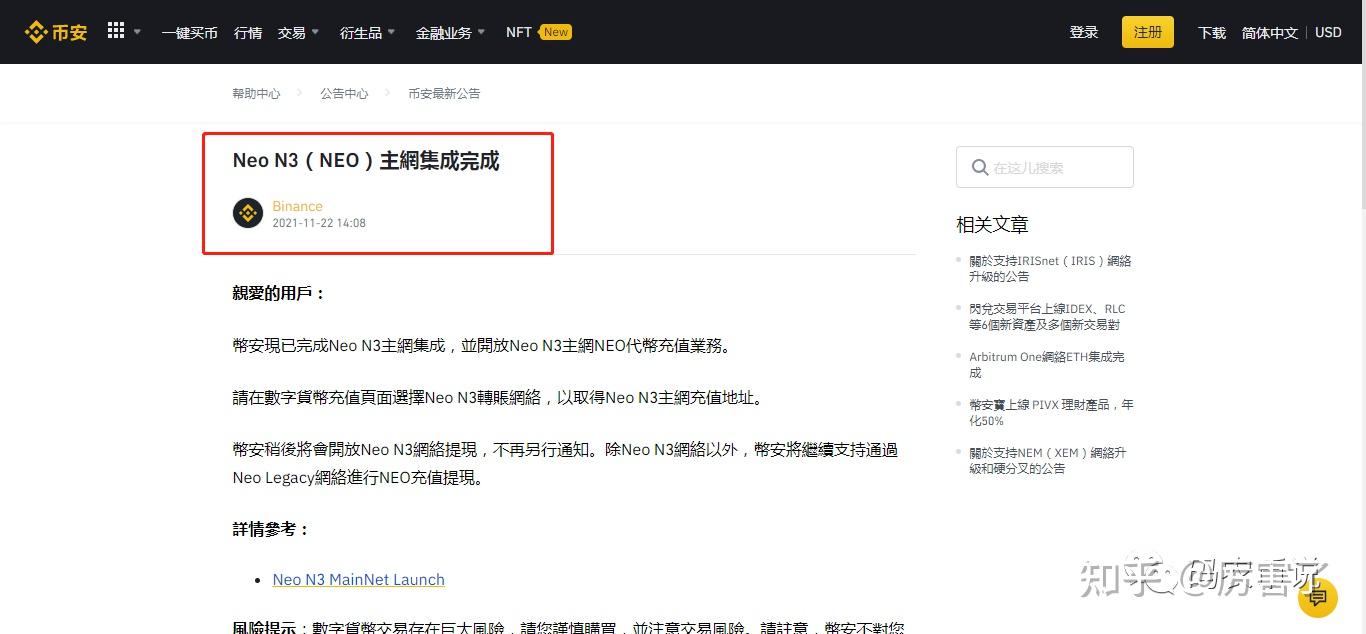Open the Neo N3 MainNet Launch link
The image size is (1366, 634).
[358, 579]
